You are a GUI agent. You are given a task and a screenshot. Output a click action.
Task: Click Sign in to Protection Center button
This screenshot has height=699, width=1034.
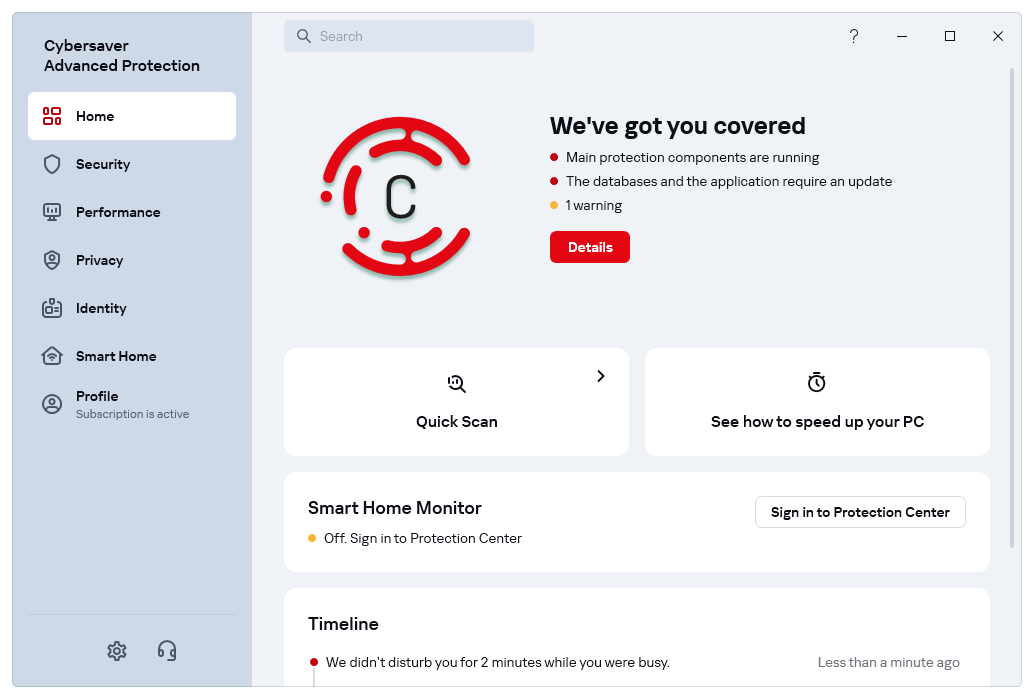860,512
